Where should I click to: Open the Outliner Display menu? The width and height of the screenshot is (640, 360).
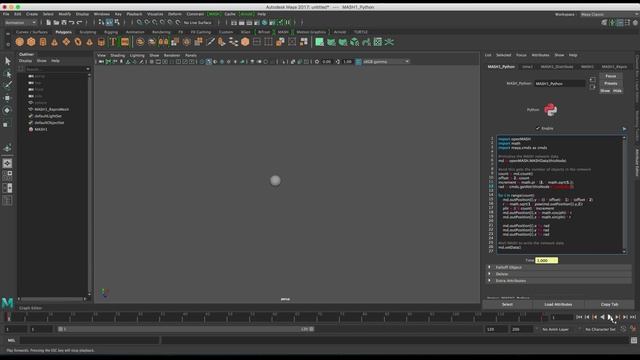tap(25, 61)
